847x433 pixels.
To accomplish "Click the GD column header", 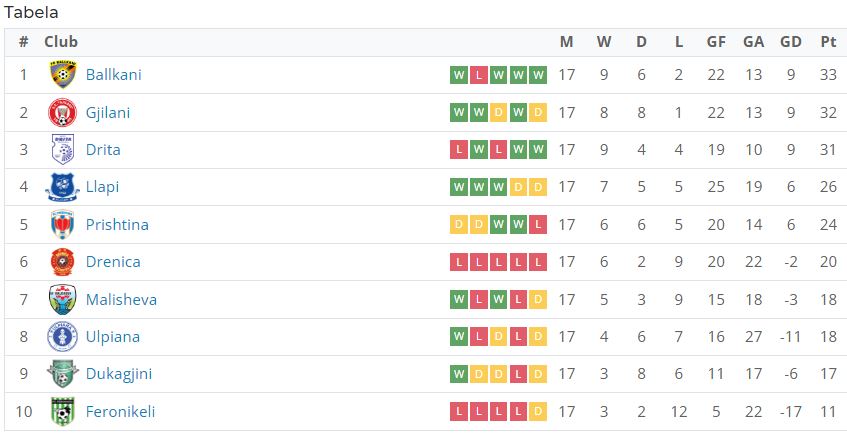I will coord(791,42).
